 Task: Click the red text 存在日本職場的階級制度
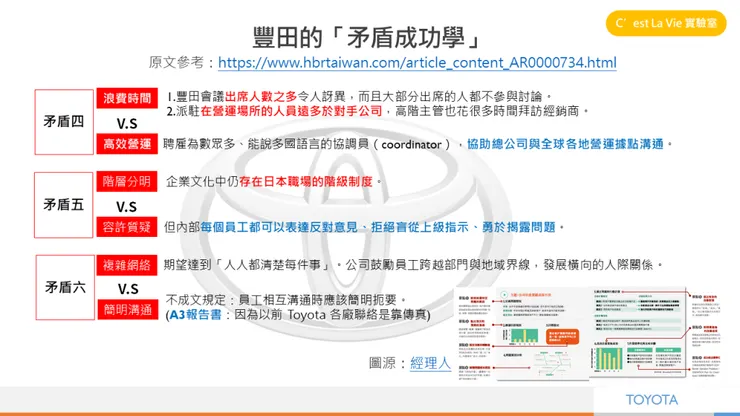[306, 181]
